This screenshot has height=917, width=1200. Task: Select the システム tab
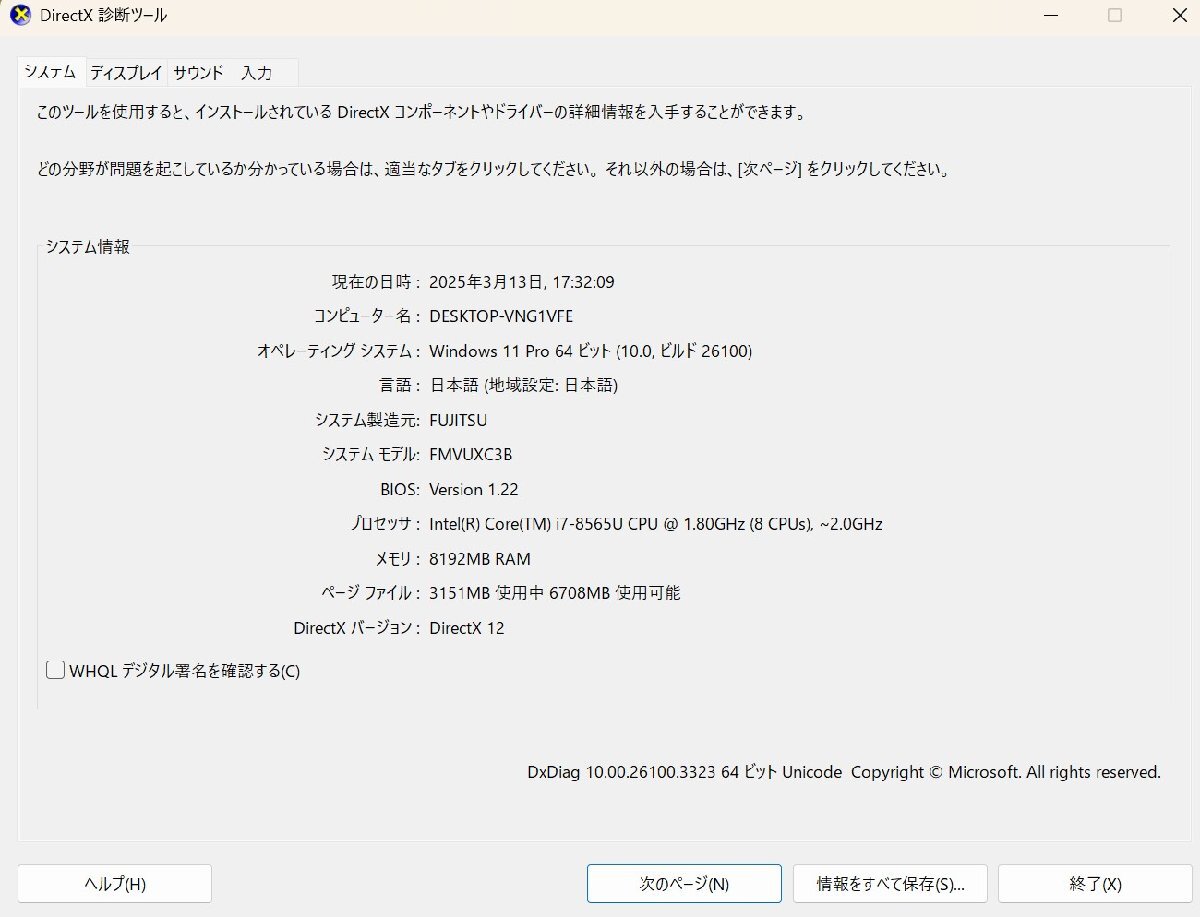pyautogui.click(x=51, y=72)
